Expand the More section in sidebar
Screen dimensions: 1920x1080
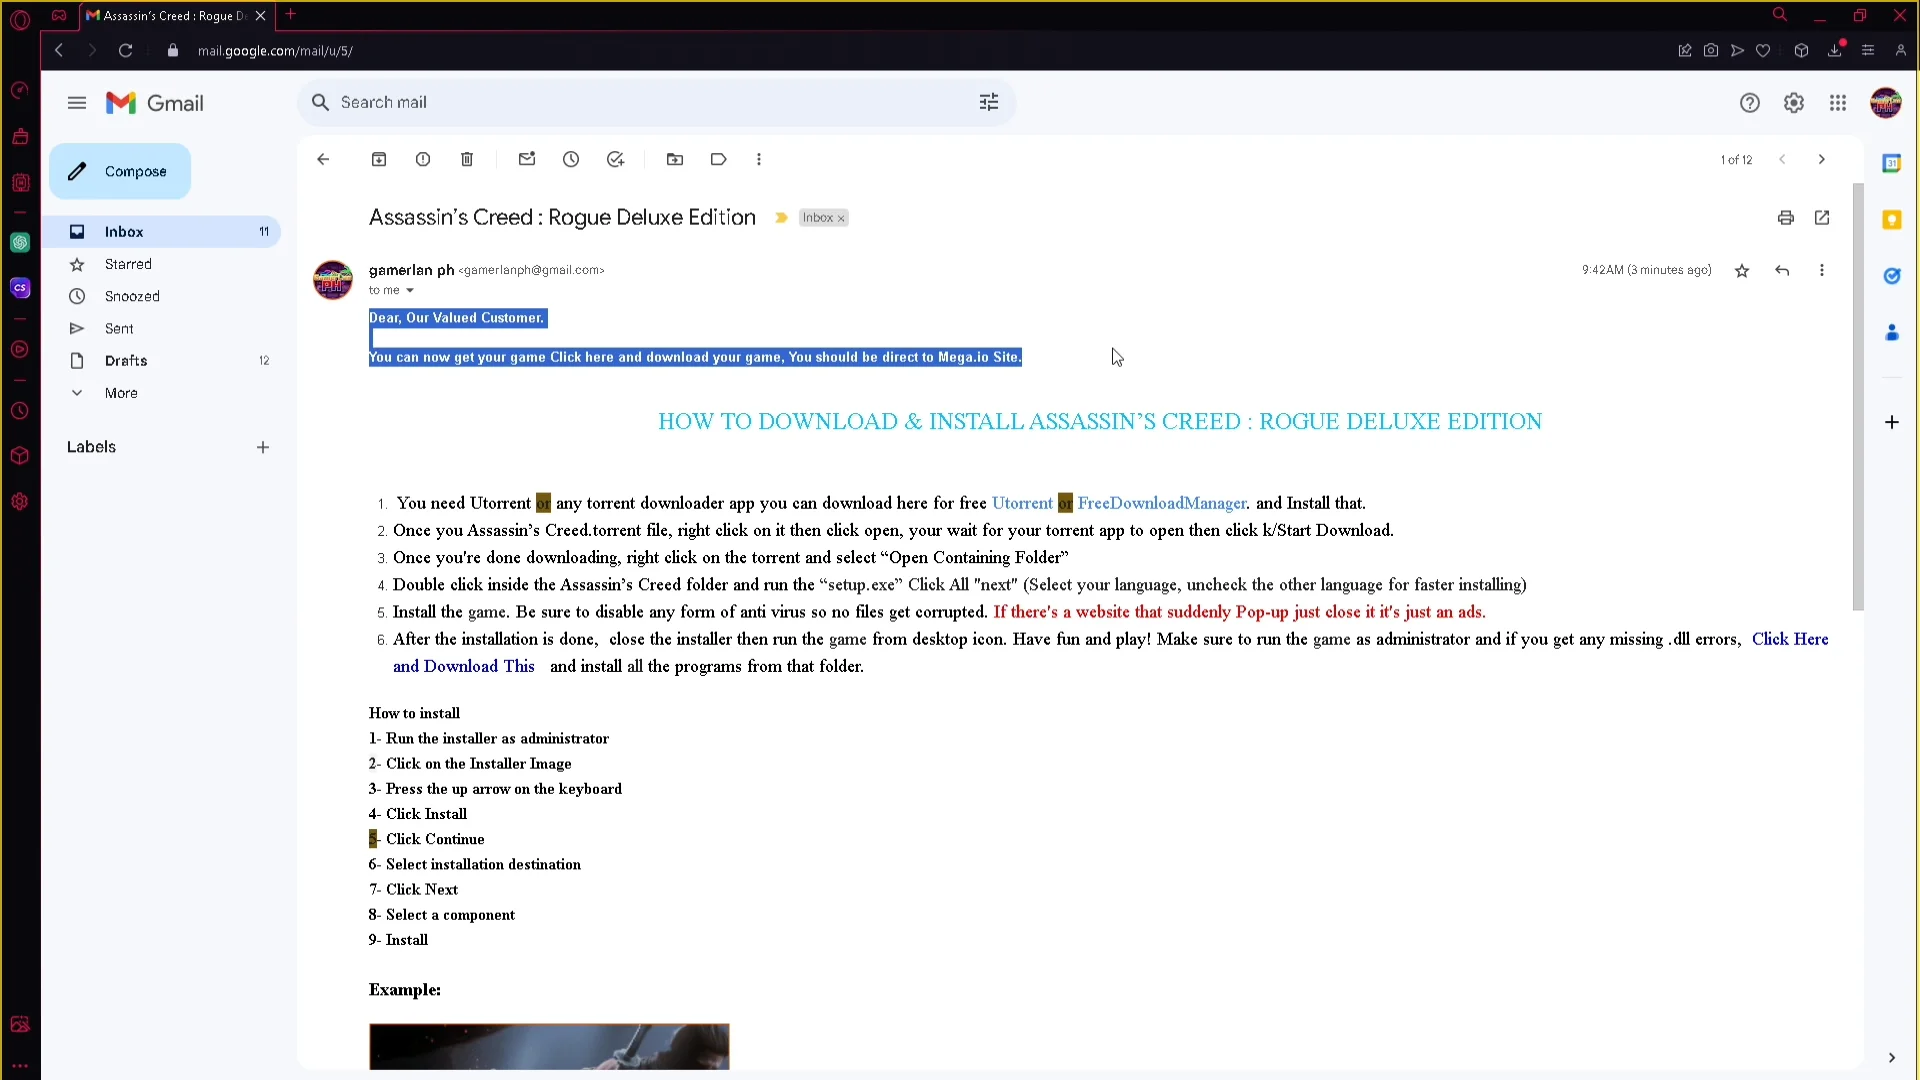tap(121, 393)
